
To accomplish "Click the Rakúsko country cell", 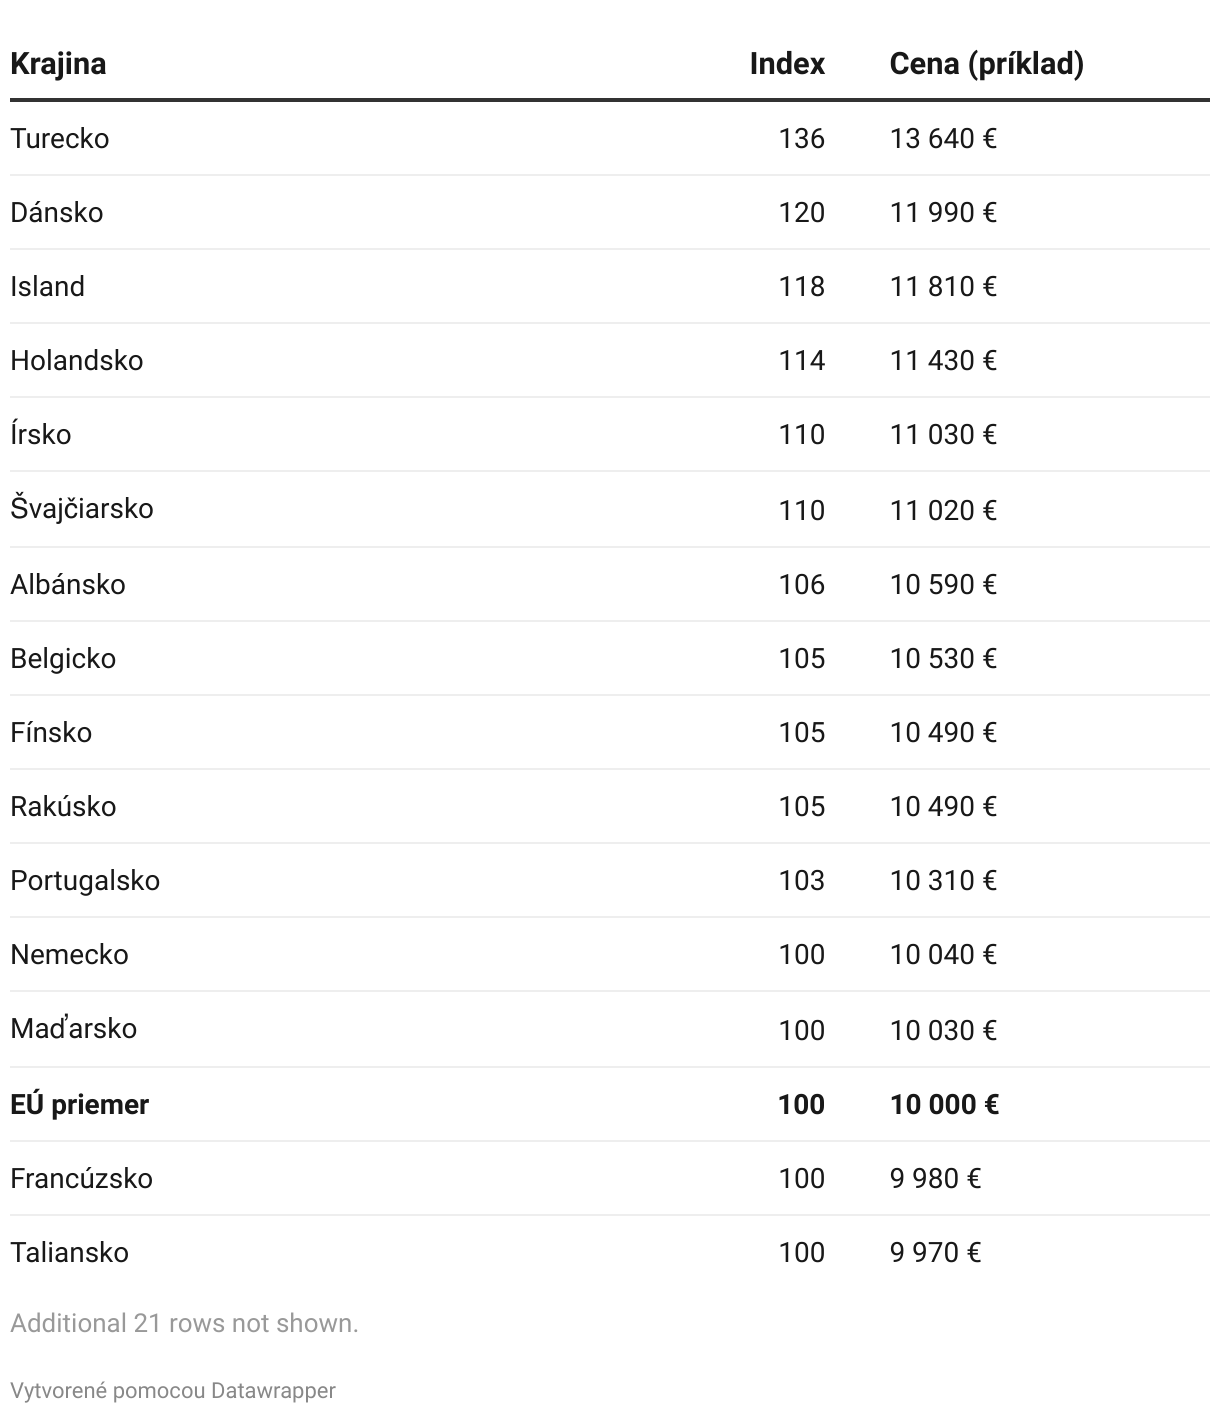I will click(63, 806).
